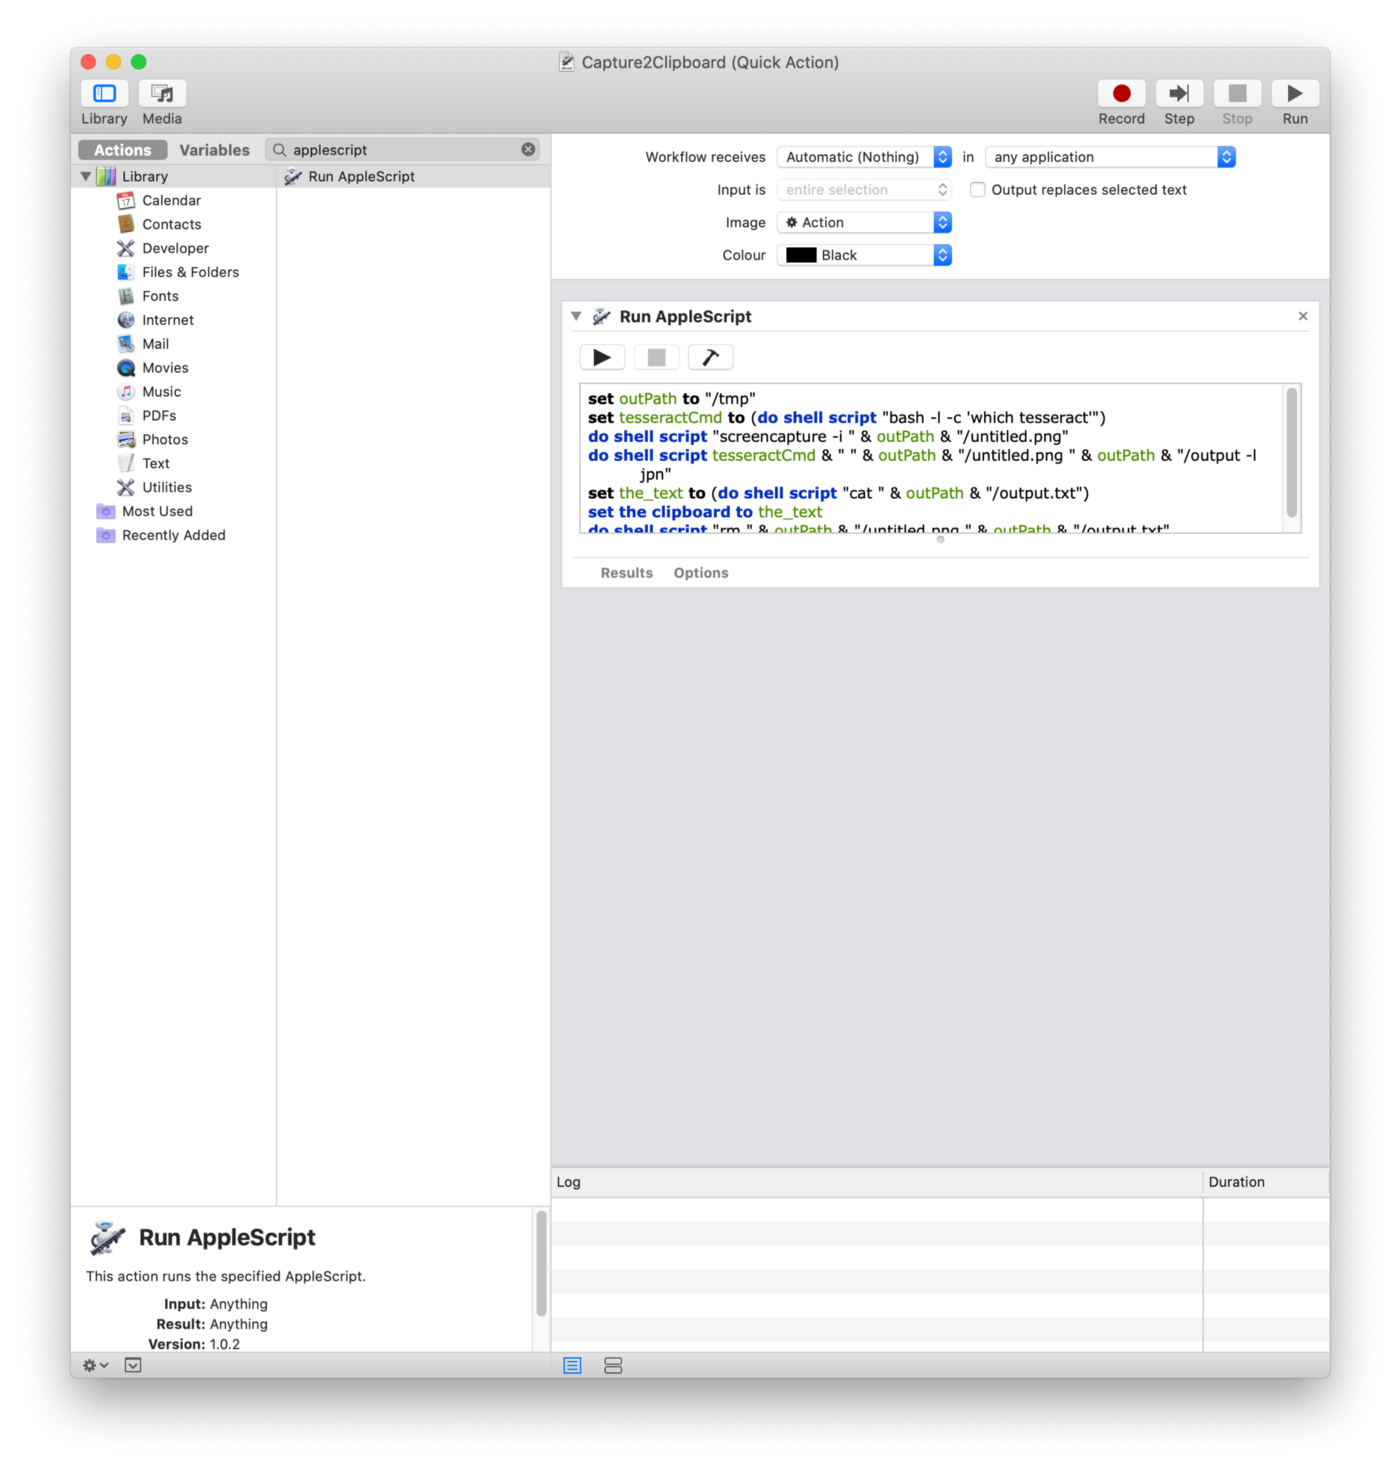The width and height of the screenshot is (1400, 1471).
Task: Click the Duration column header
Action: (x=1266, y=1182)
